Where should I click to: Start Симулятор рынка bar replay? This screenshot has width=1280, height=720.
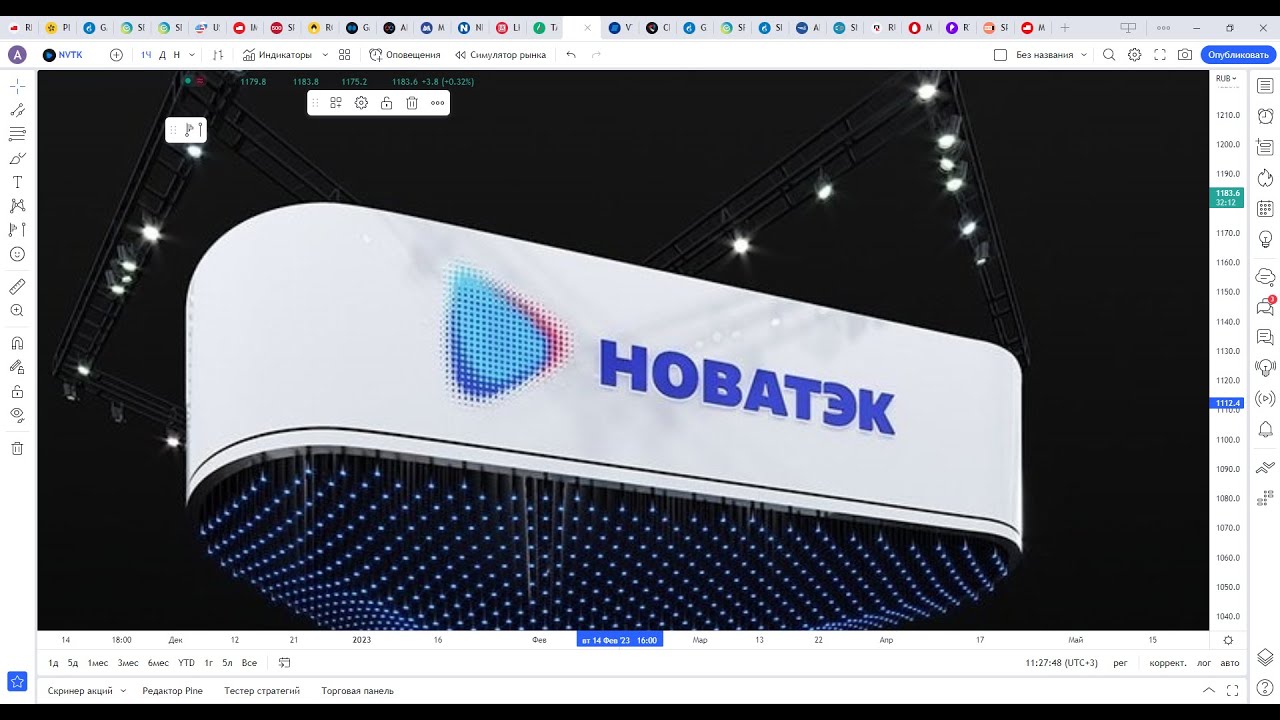[500, 55]
